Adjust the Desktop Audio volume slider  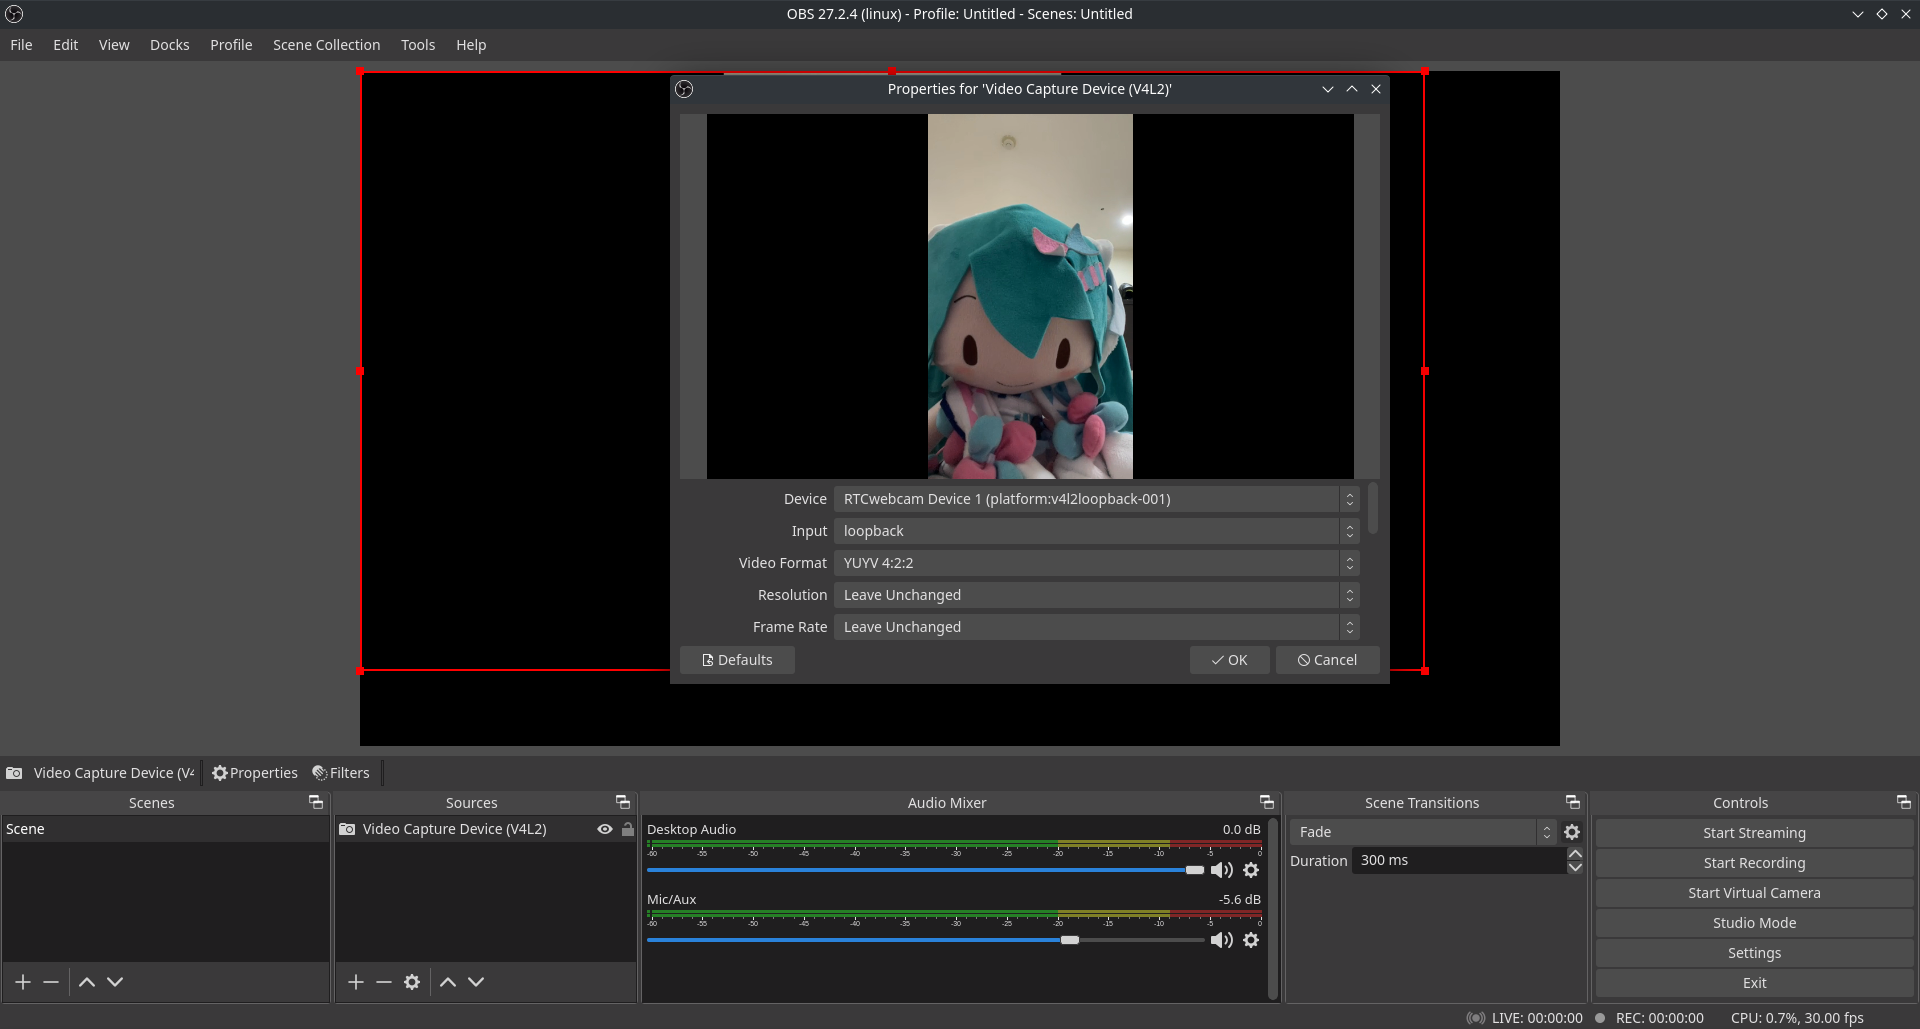pyautogui.click(x=925, y=870)
